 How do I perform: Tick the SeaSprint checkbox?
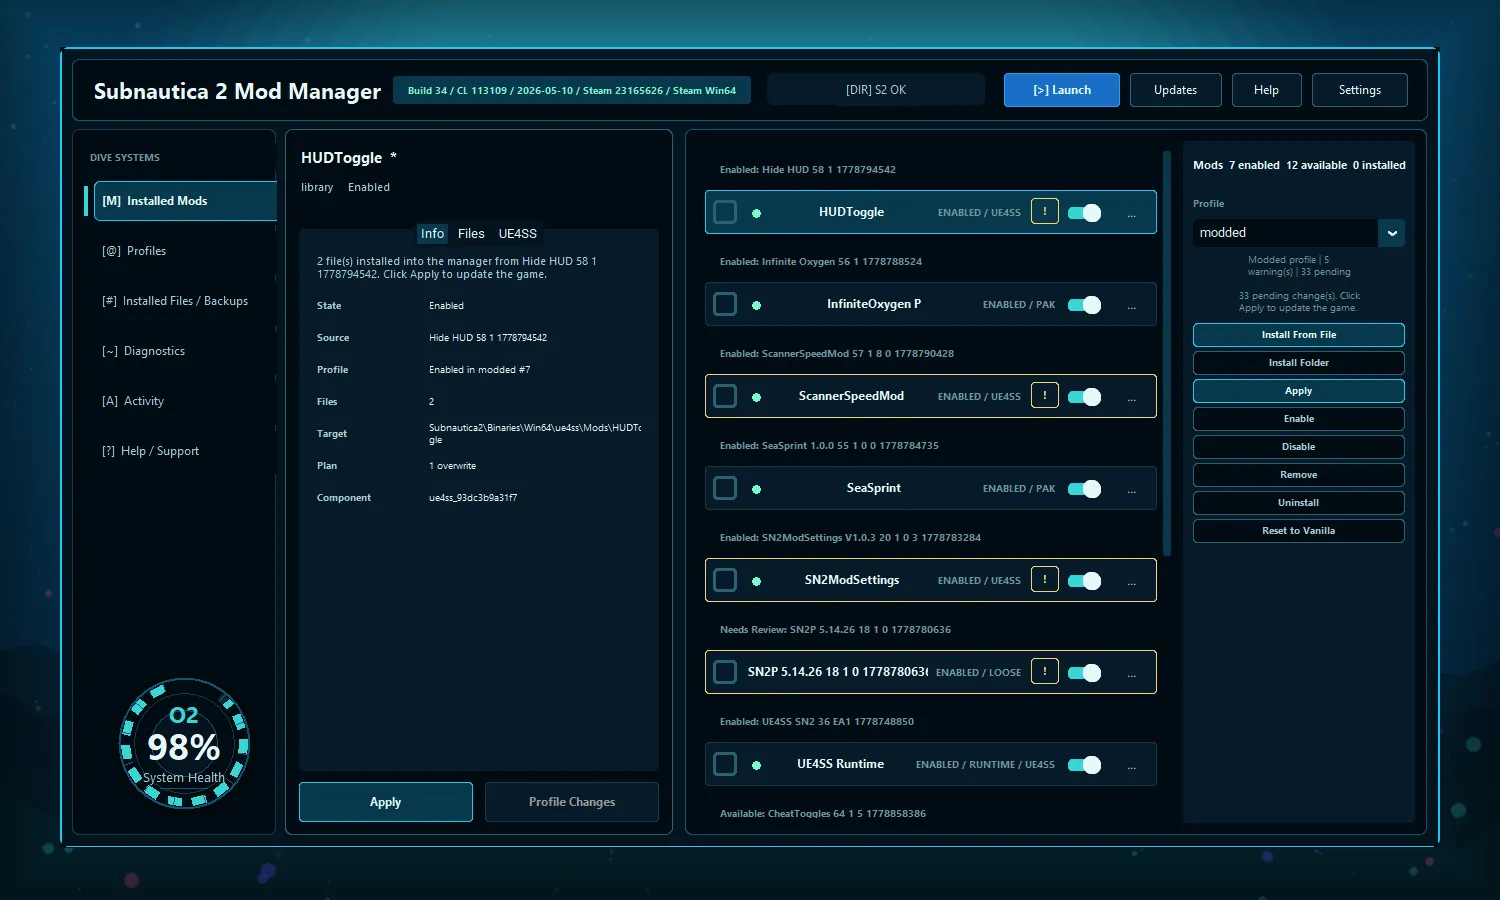pos(725,488)
